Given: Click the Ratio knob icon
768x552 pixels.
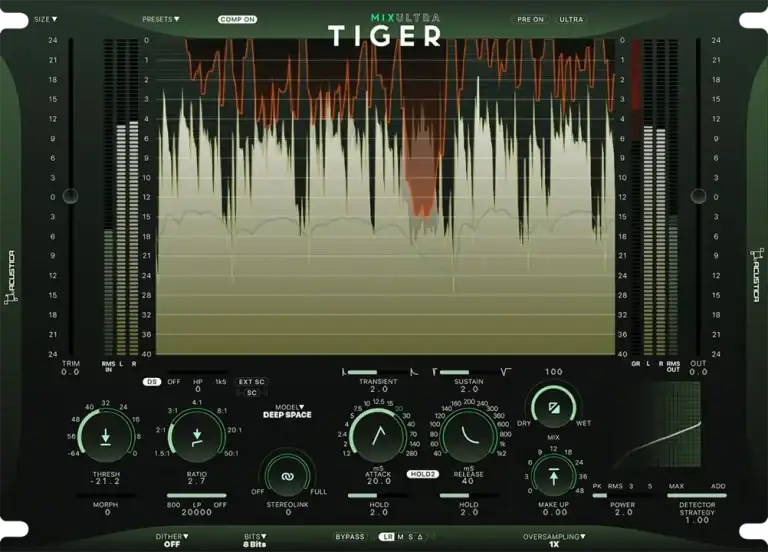Looking at the screenshot, I should point(197,437).
